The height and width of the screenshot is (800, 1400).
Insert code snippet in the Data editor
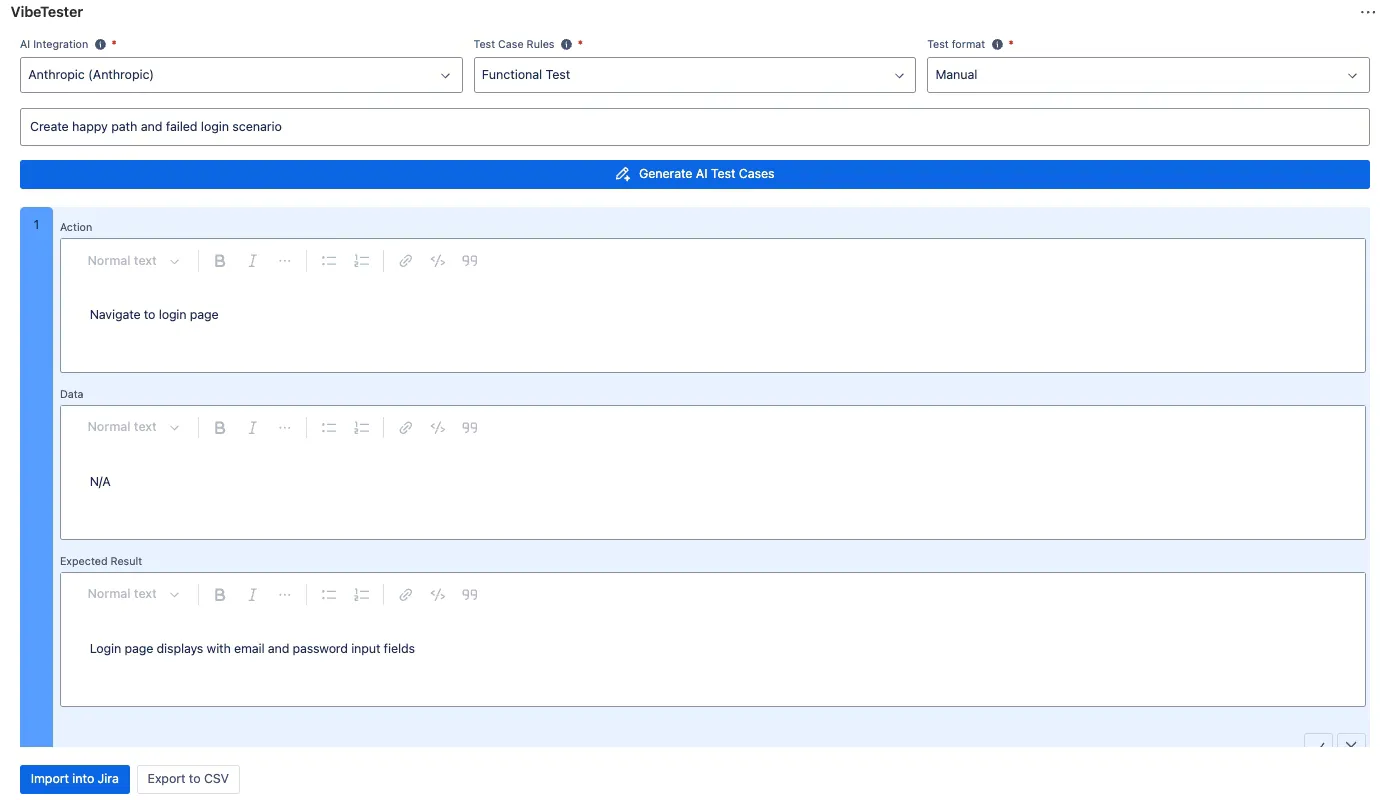click(x=437, y=427)
